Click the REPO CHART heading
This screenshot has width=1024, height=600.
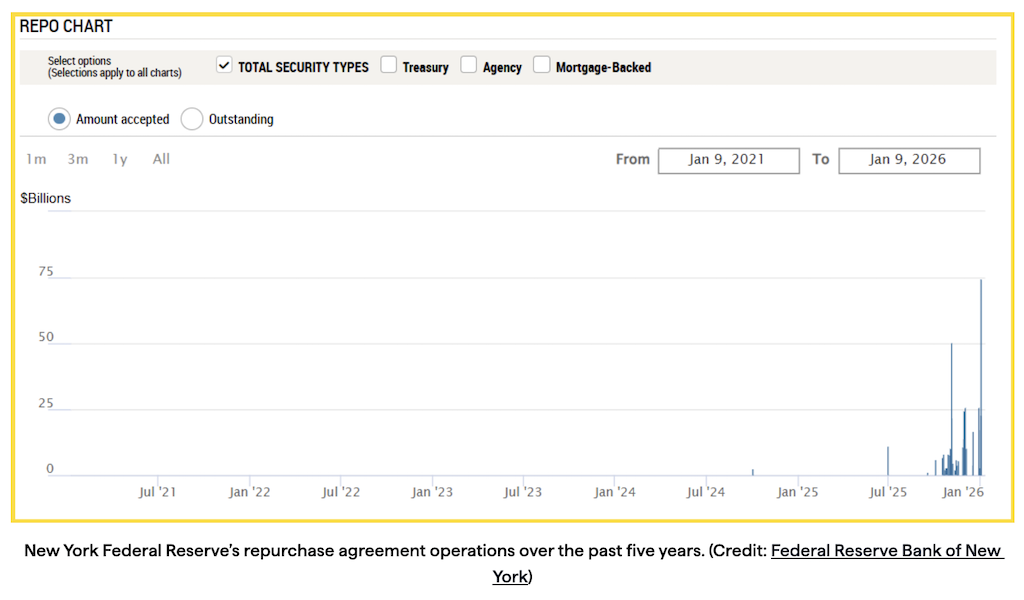point(66,26)
